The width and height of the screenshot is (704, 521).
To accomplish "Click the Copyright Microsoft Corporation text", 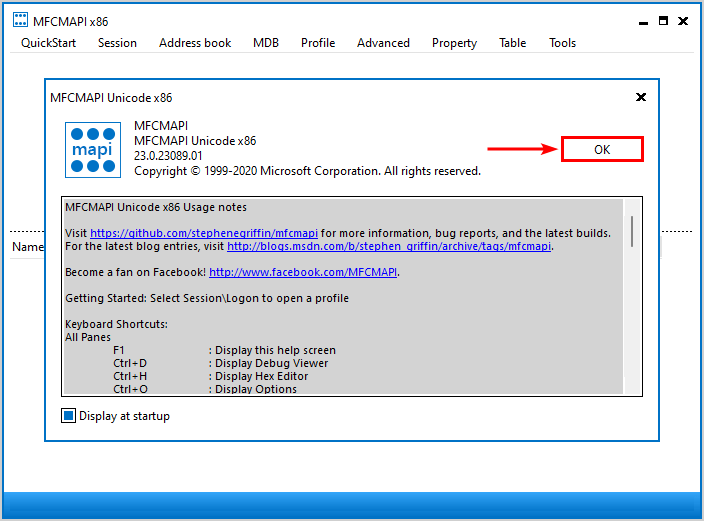I will pos(308,171).
